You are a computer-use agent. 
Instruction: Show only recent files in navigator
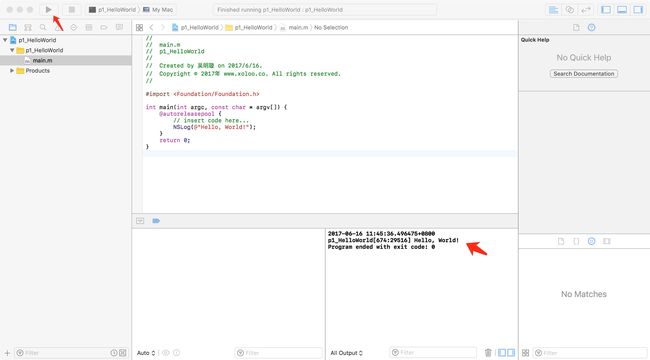coord(114,353)
